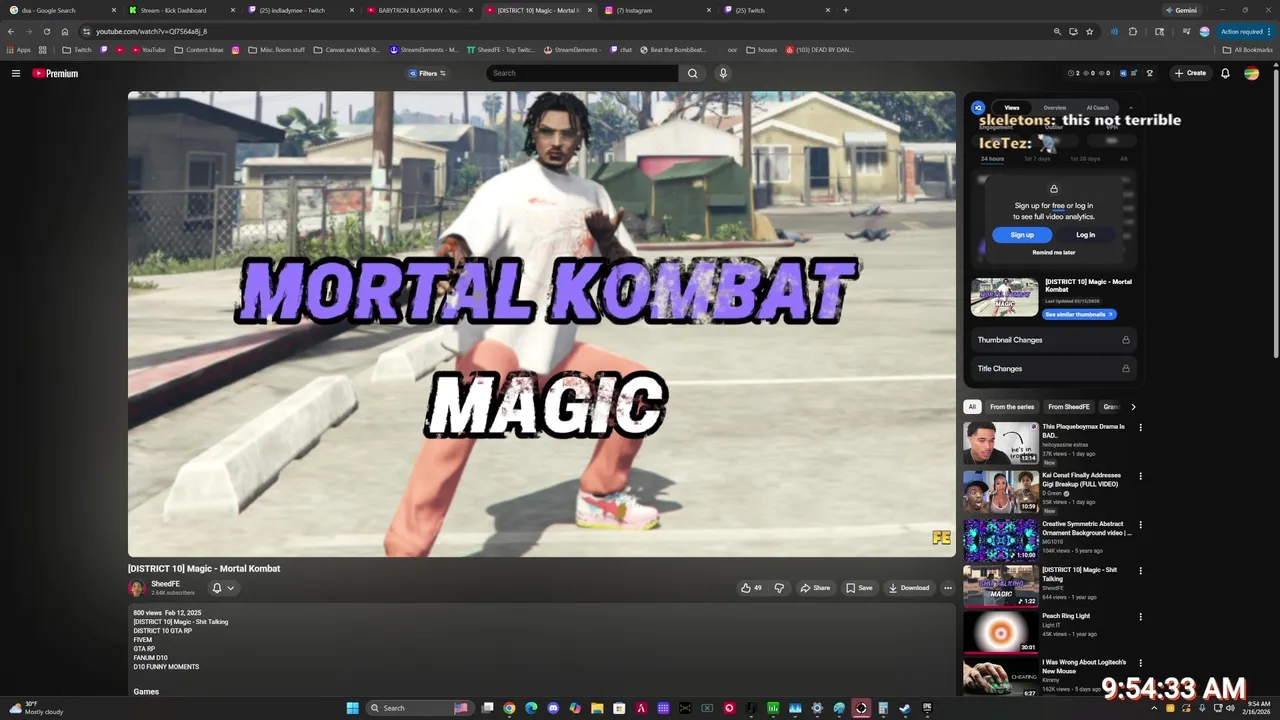1280x720 pixels.
Task: Open Discord from the taskbar
Action: click(553, 708)
